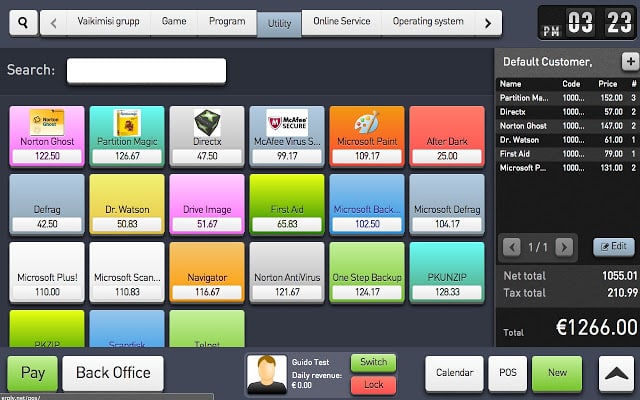Screen dimensions: 640x400
Task: Switch to the Game category tab
Action: tap(174, 22)
